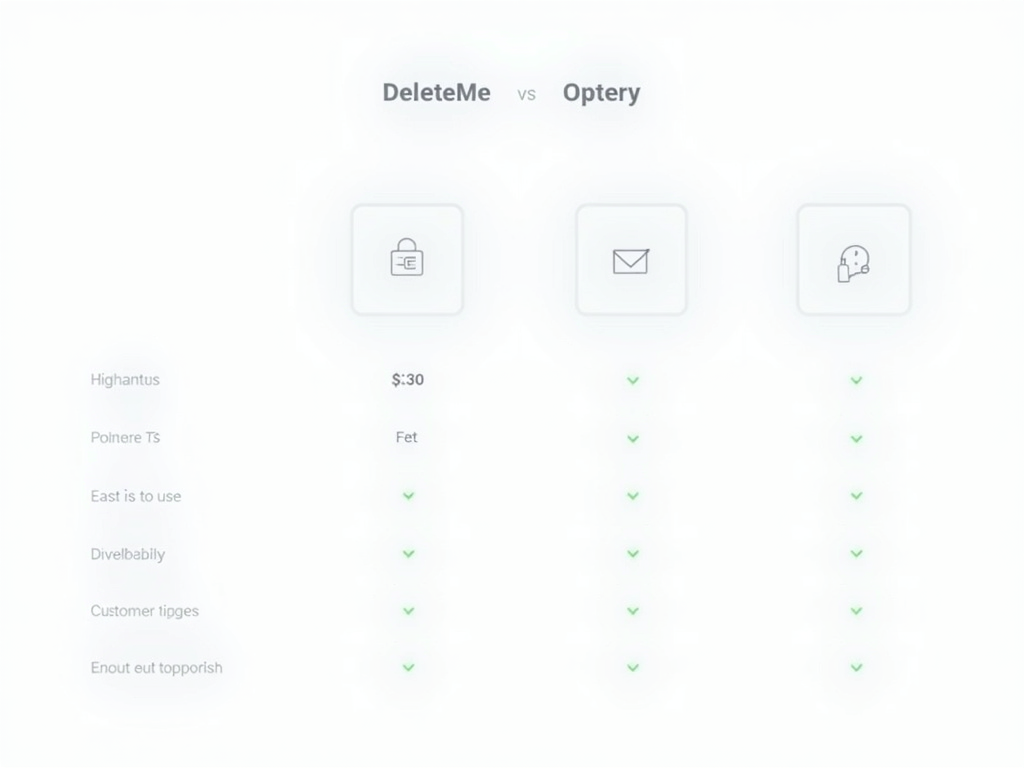Screen dimensions: 1024x768
Task: Click the $:30 price value
Action: [x=408, y=379]
